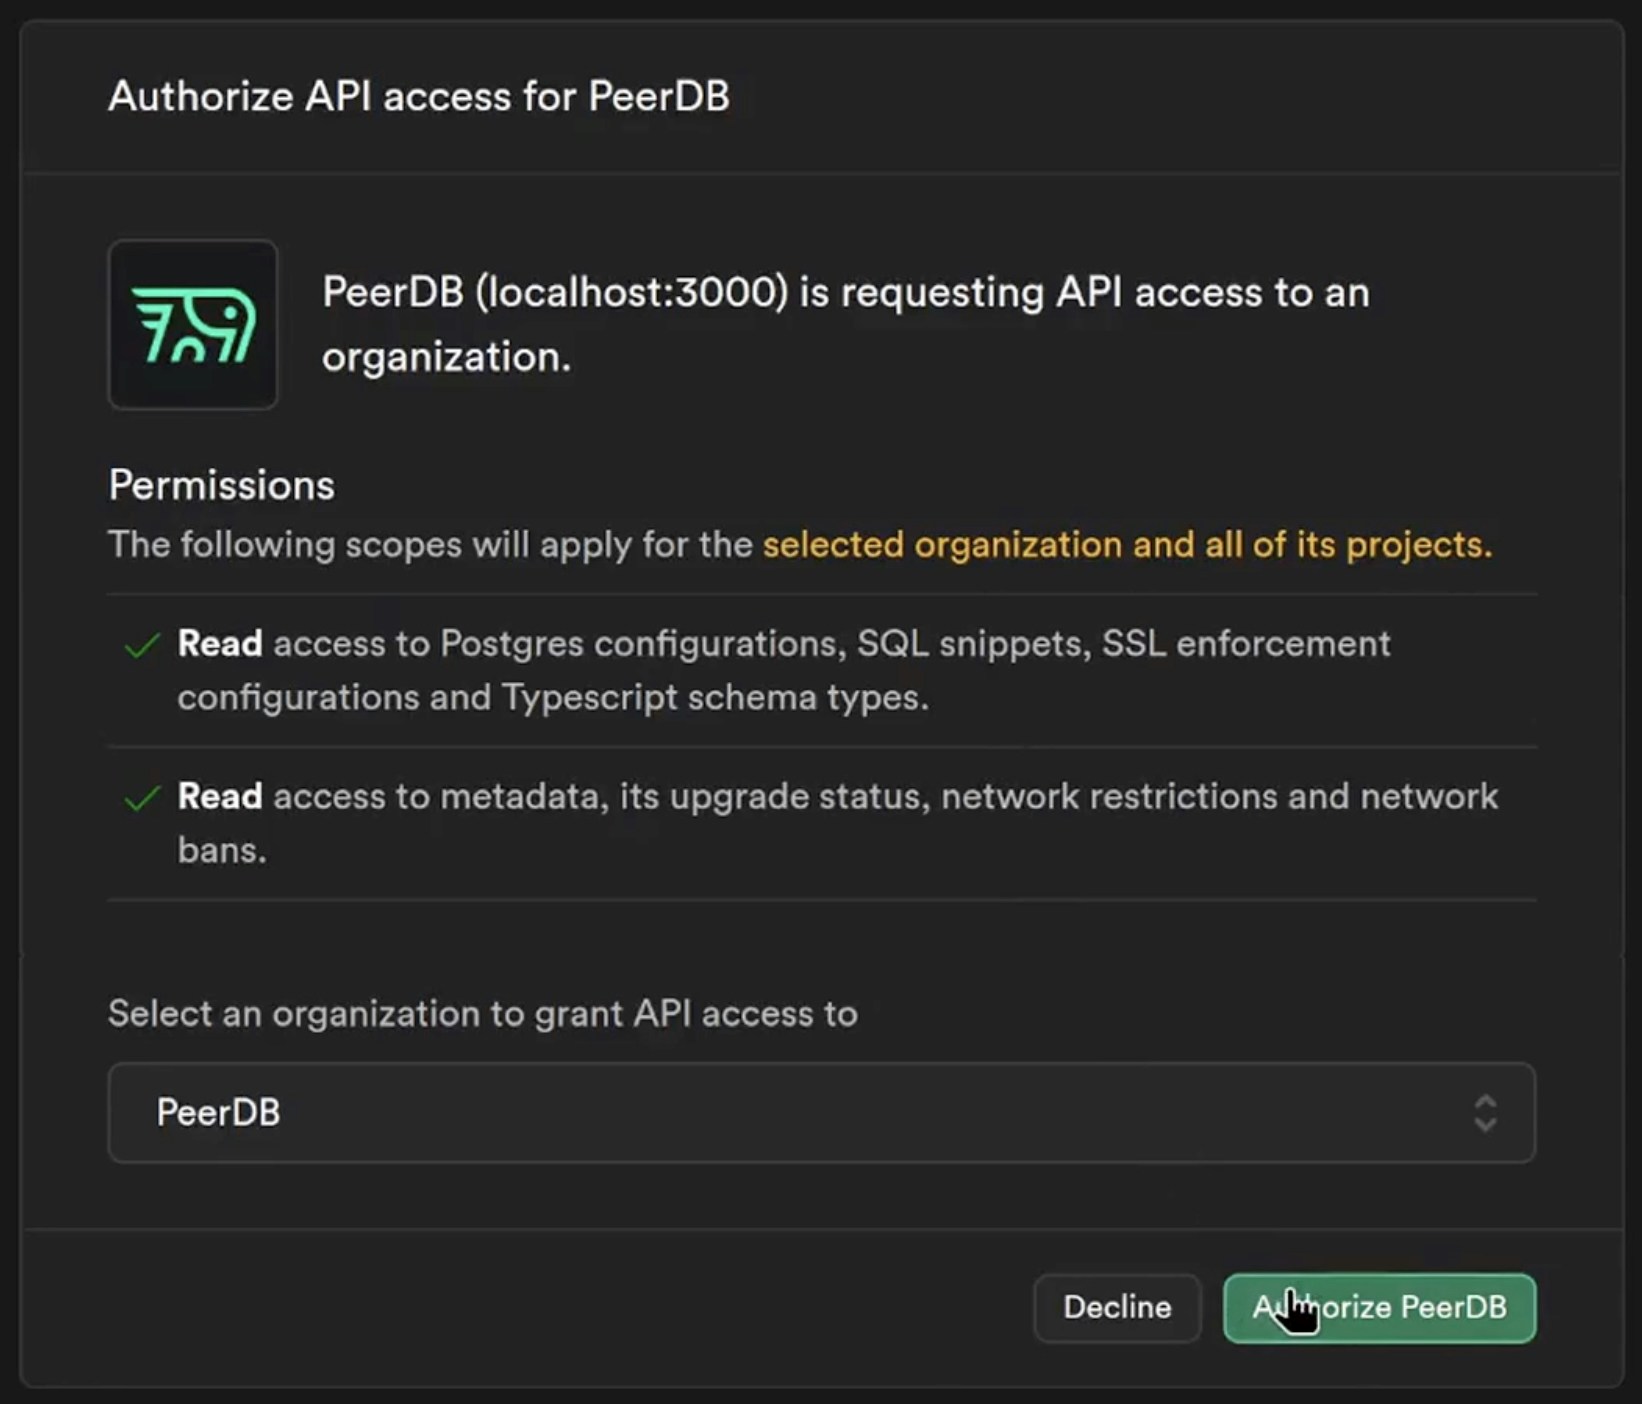Click the up-down chevron icon in organization selector

click(1485, 1113)
